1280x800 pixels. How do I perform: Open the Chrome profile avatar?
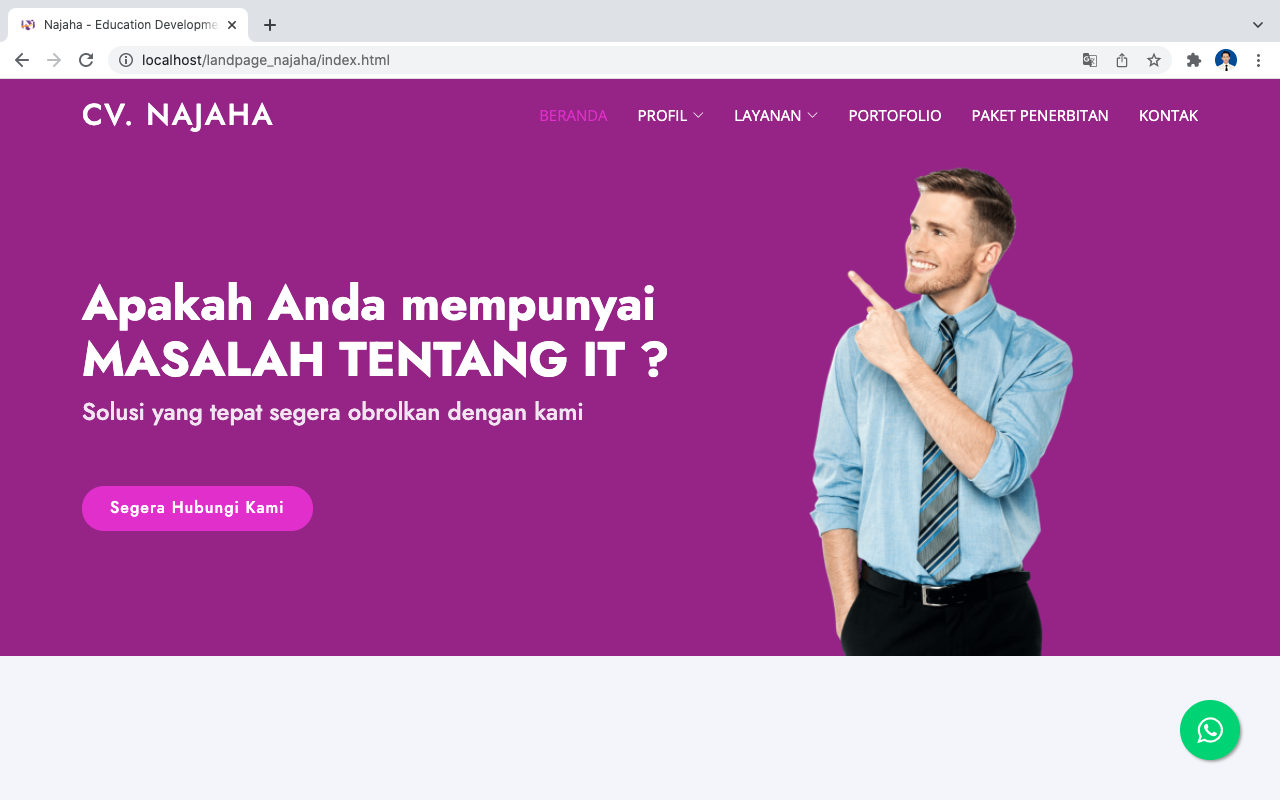(1226, 60)
